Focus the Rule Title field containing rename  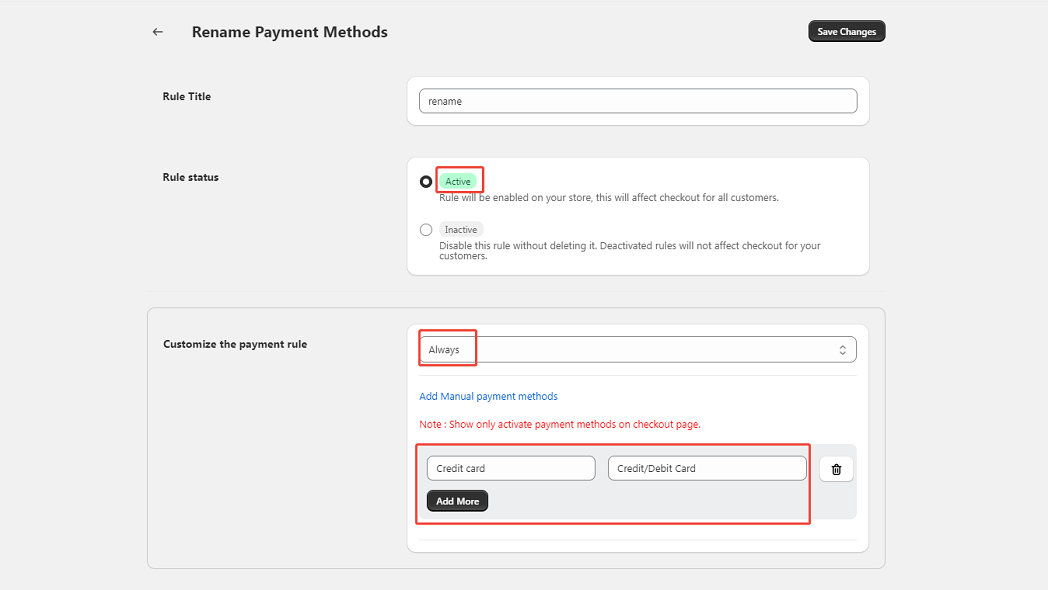(x=637, y=101)
